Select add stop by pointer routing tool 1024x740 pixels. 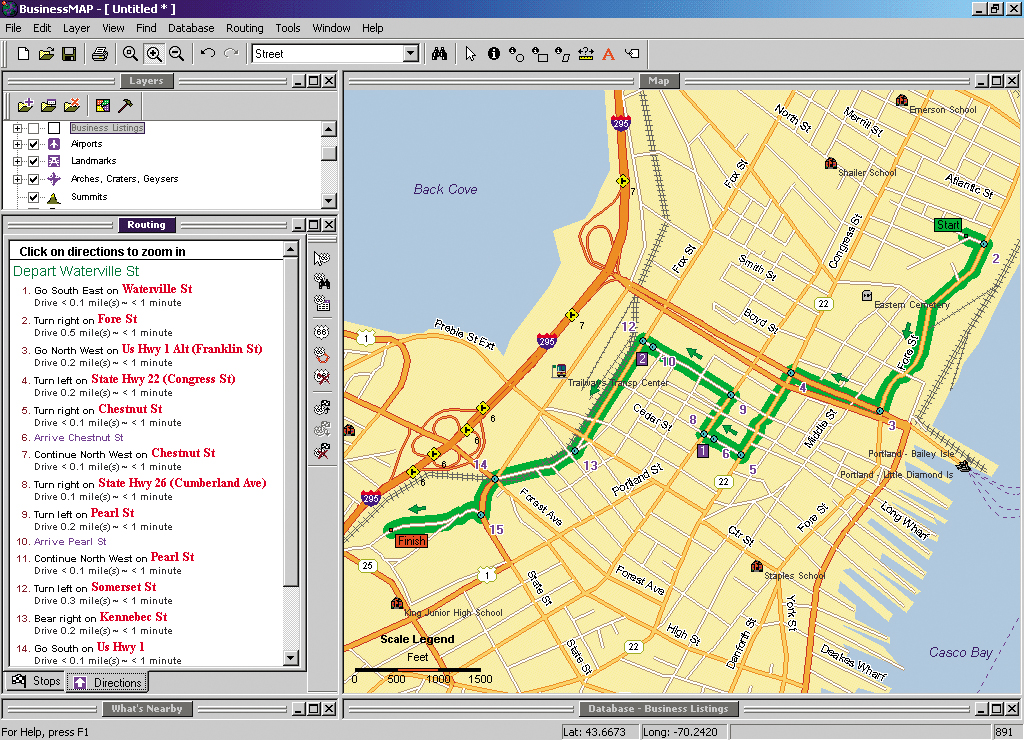point(321,259)
